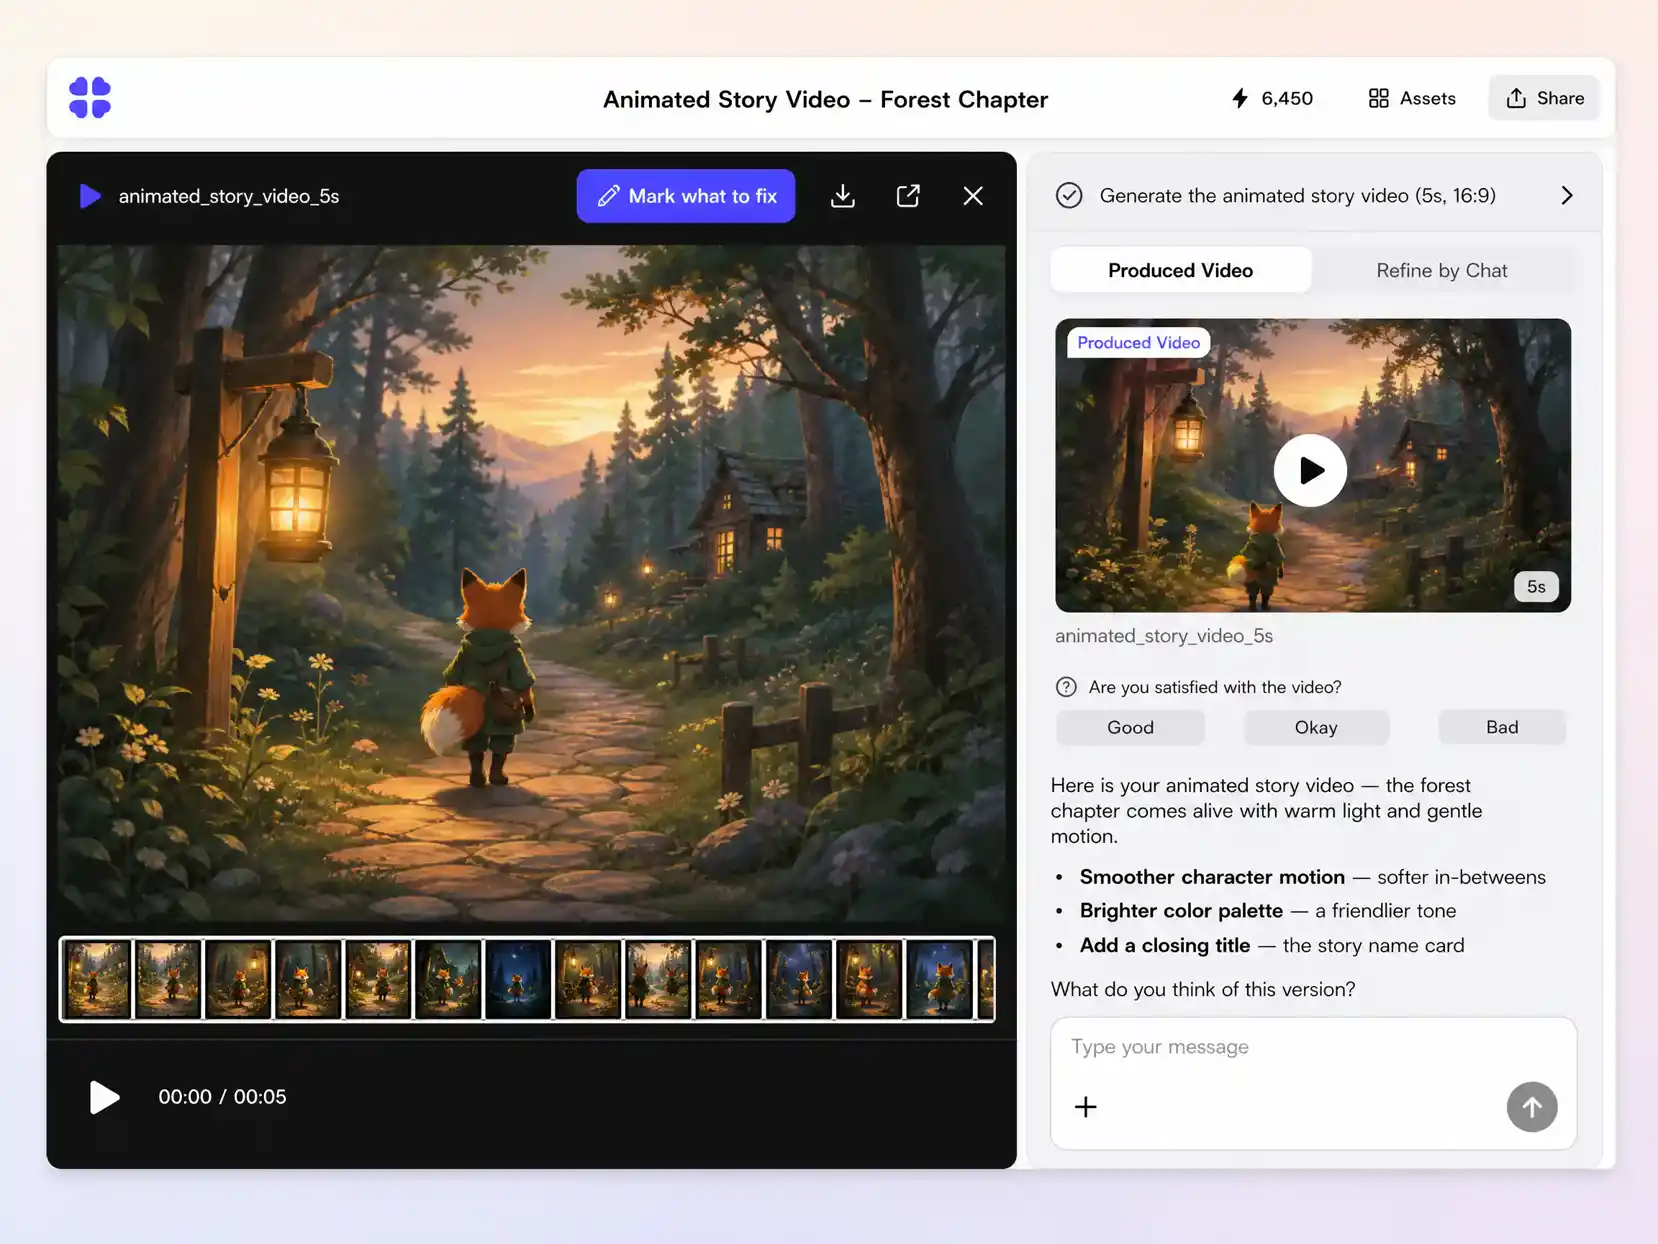
Task: Click the 5s duration badge
Action: (1536, 586)
